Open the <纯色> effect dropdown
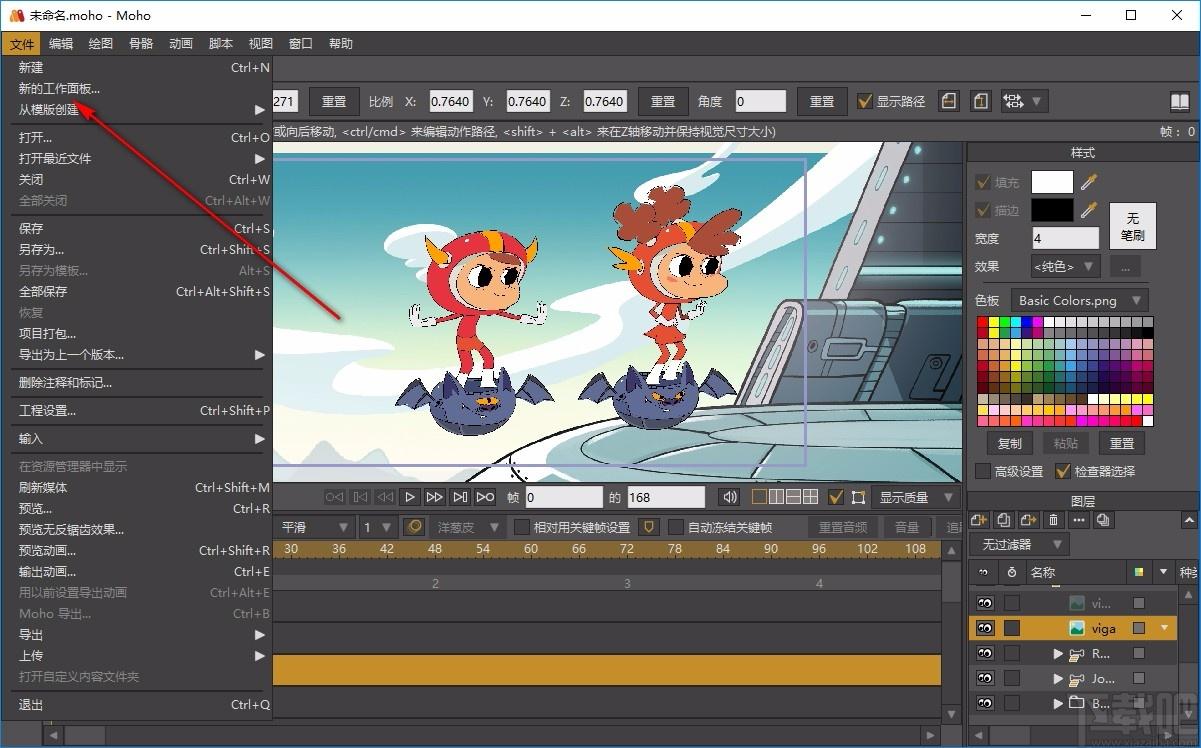 click(1065, 267)
